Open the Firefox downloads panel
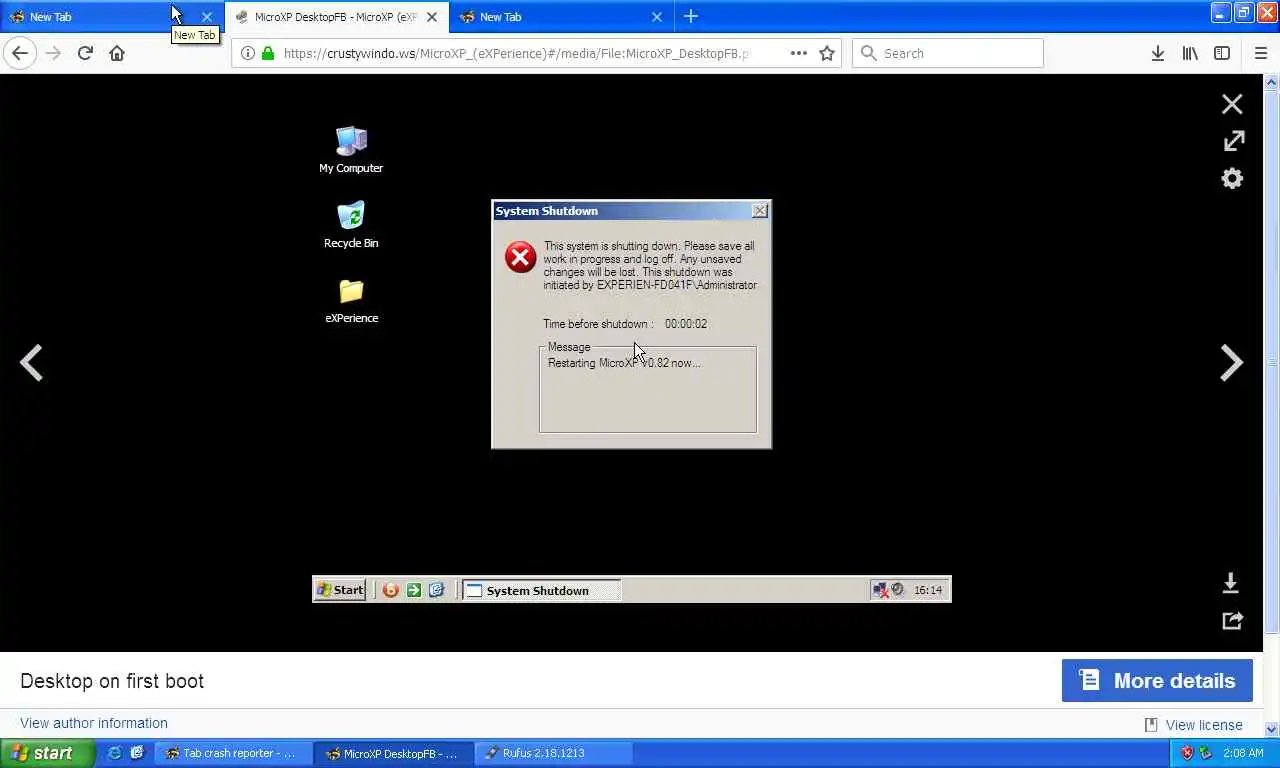Viewport: 1280px width, 768px height. pyautogui.click(x=1157, y=53)
